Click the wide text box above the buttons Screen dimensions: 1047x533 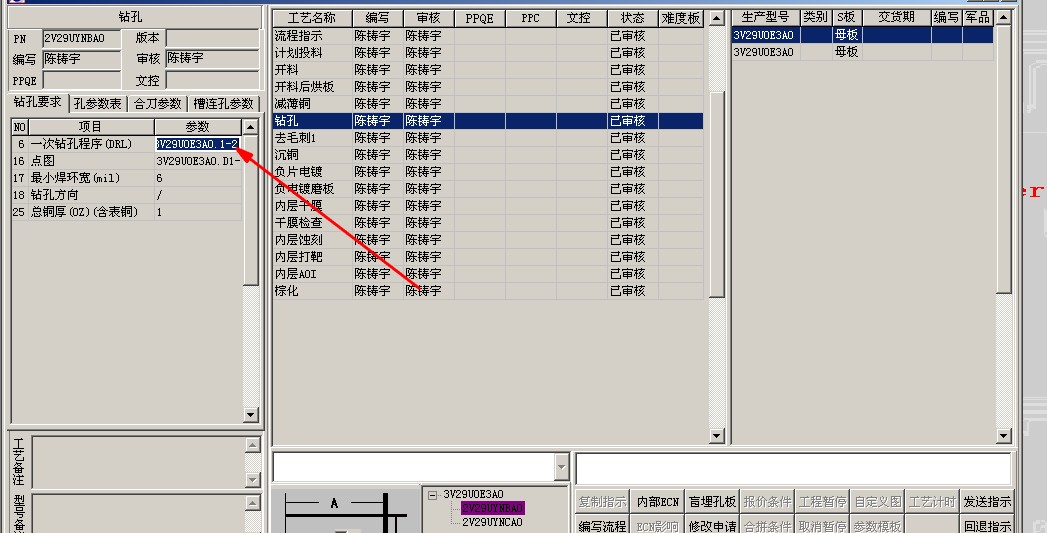pyautogui.click(x=793, y=468)
